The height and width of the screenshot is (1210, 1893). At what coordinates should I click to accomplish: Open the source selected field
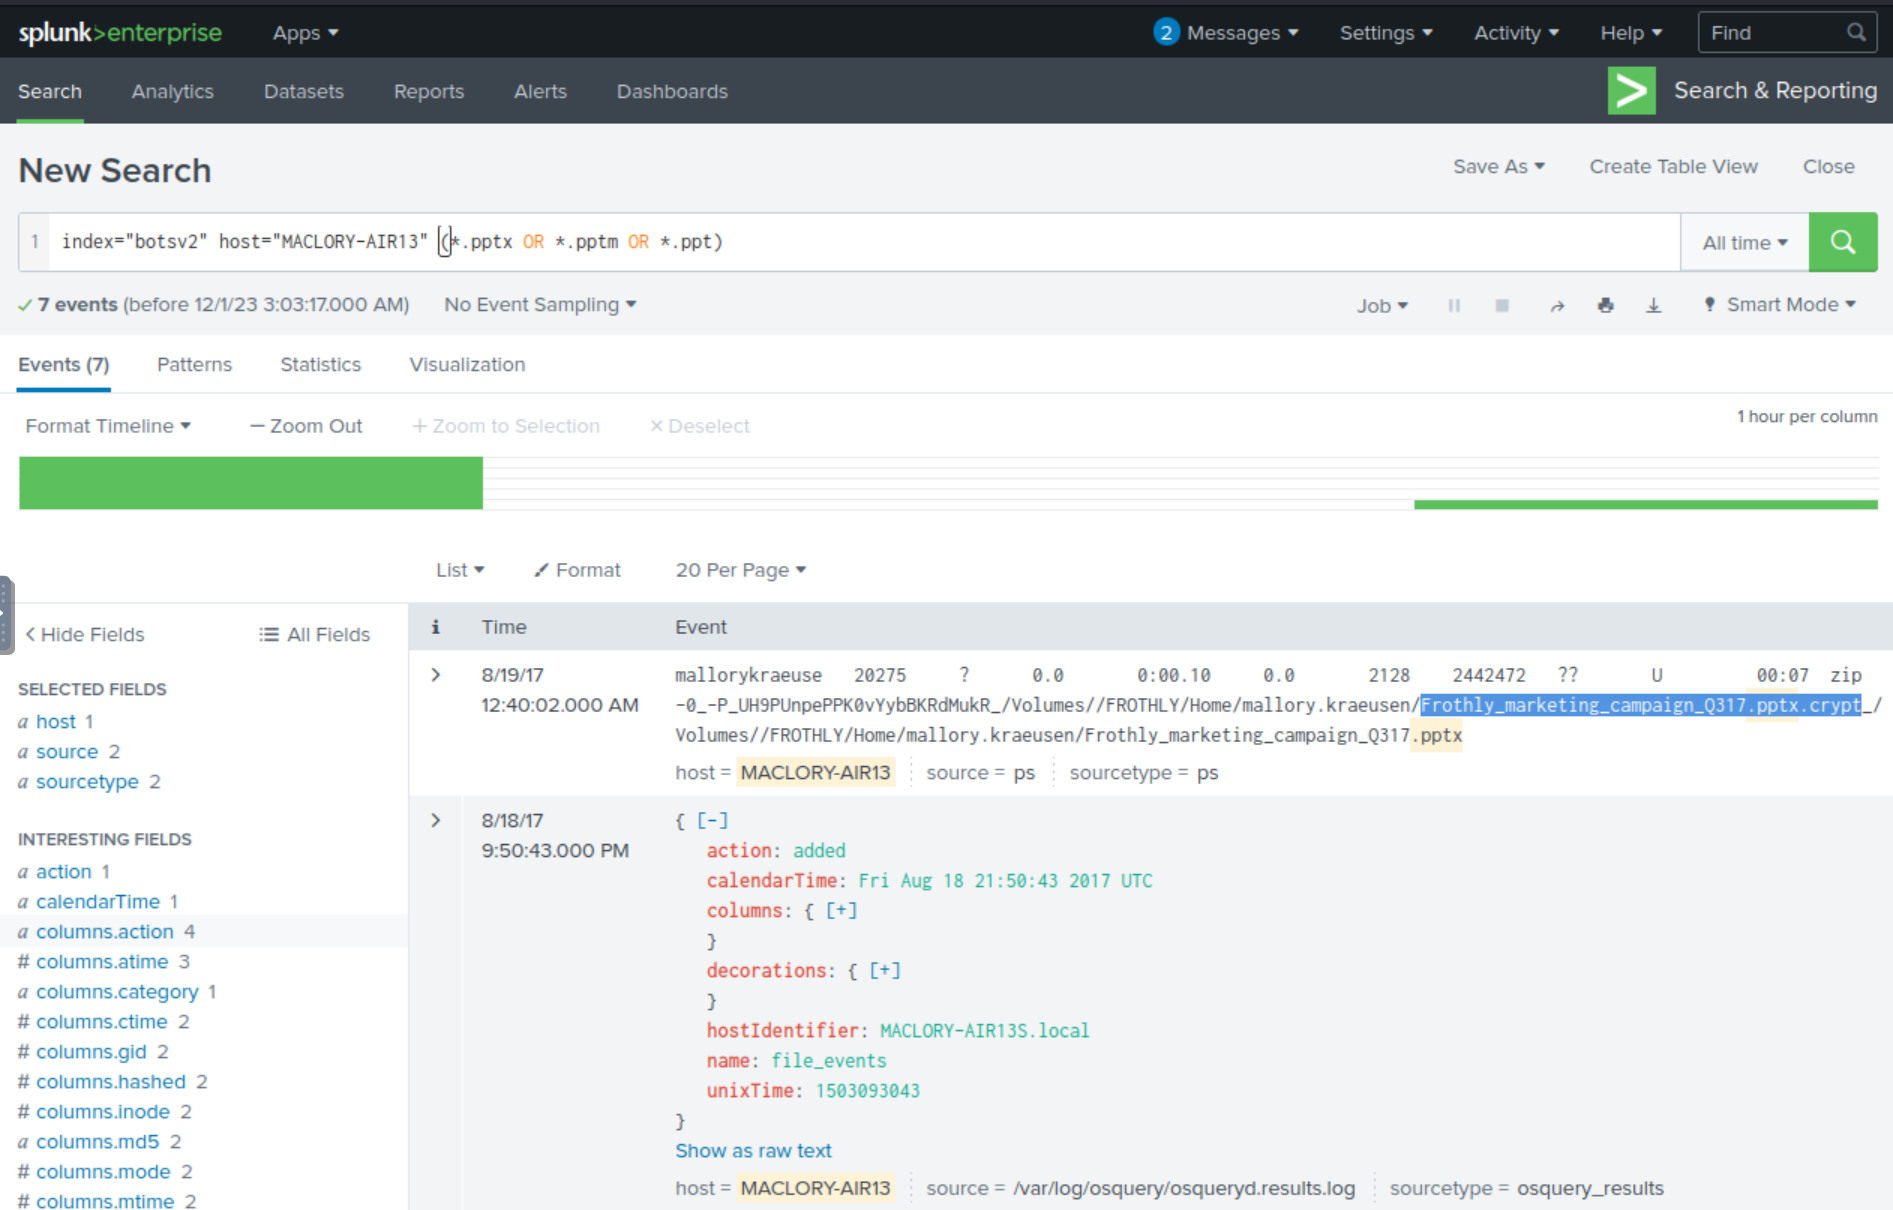click(x=67, y=752)
